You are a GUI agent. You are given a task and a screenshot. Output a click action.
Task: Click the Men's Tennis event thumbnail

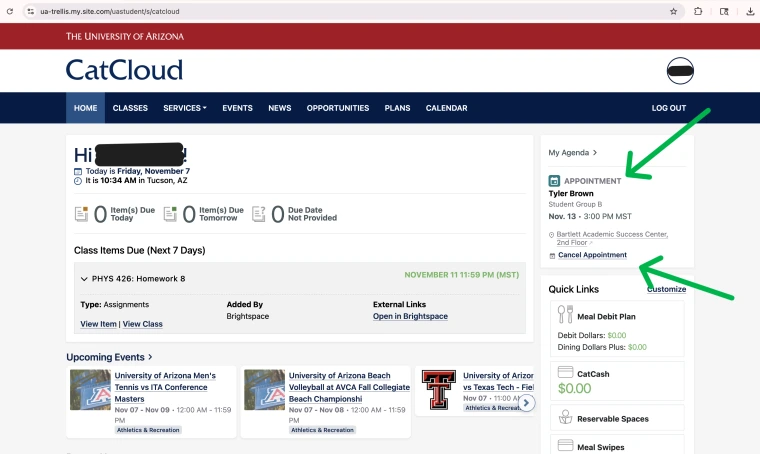coord(90,390)
